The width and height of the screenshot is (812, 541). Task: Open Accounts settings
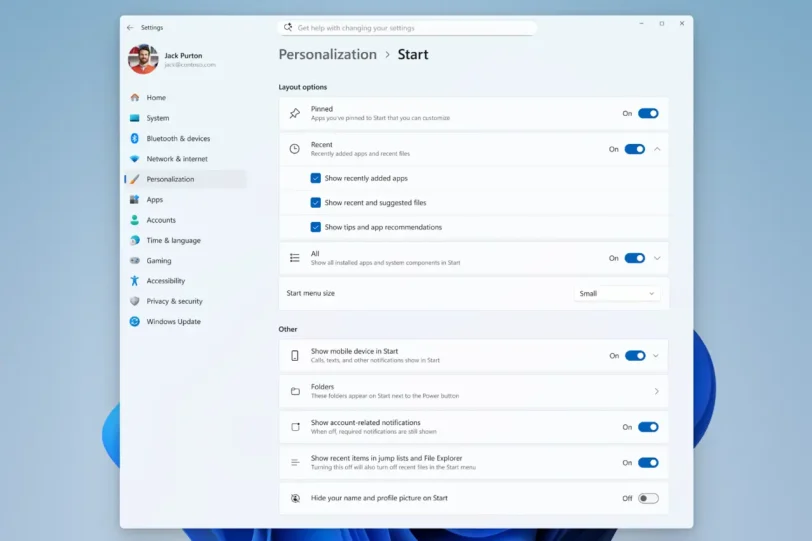coord(185,220)
